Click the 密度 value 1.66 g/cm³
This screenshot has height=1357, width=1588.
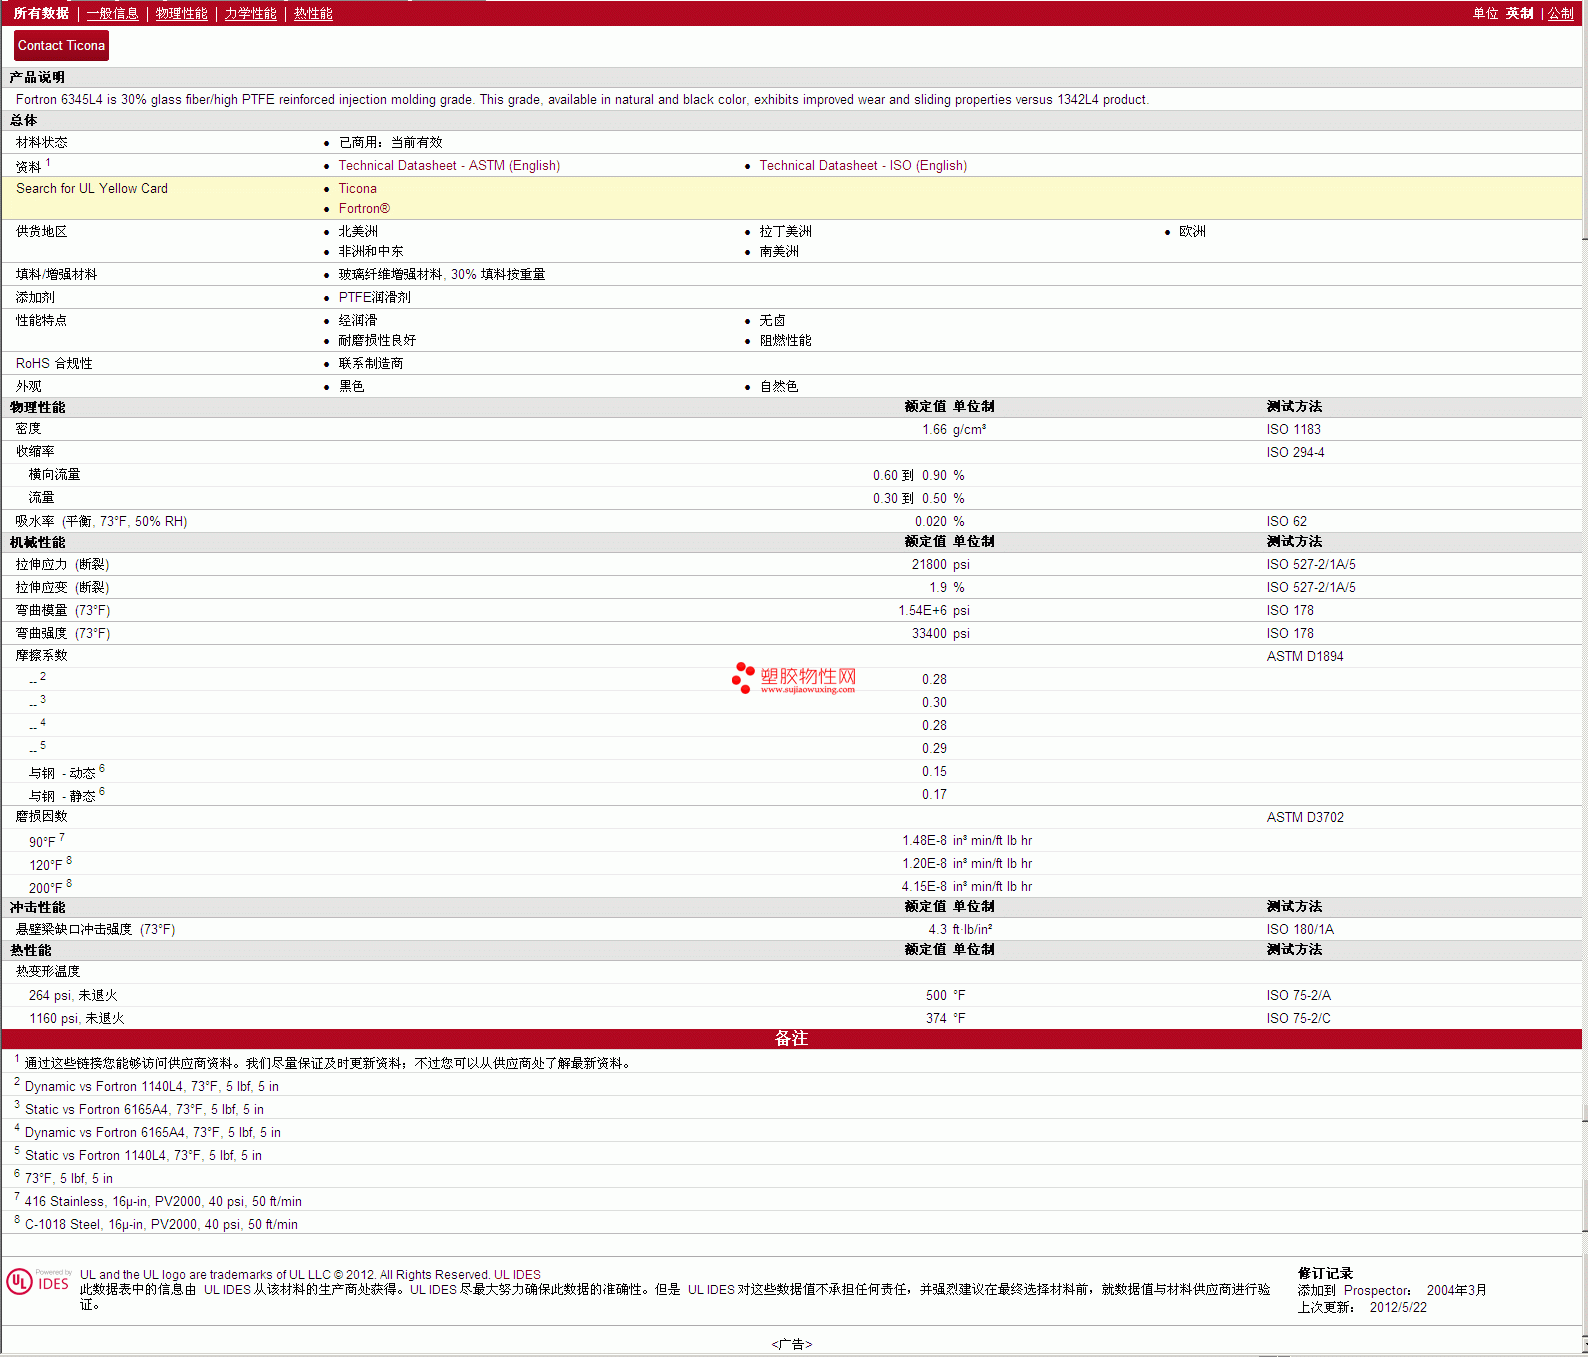click(x=954, y=430)
